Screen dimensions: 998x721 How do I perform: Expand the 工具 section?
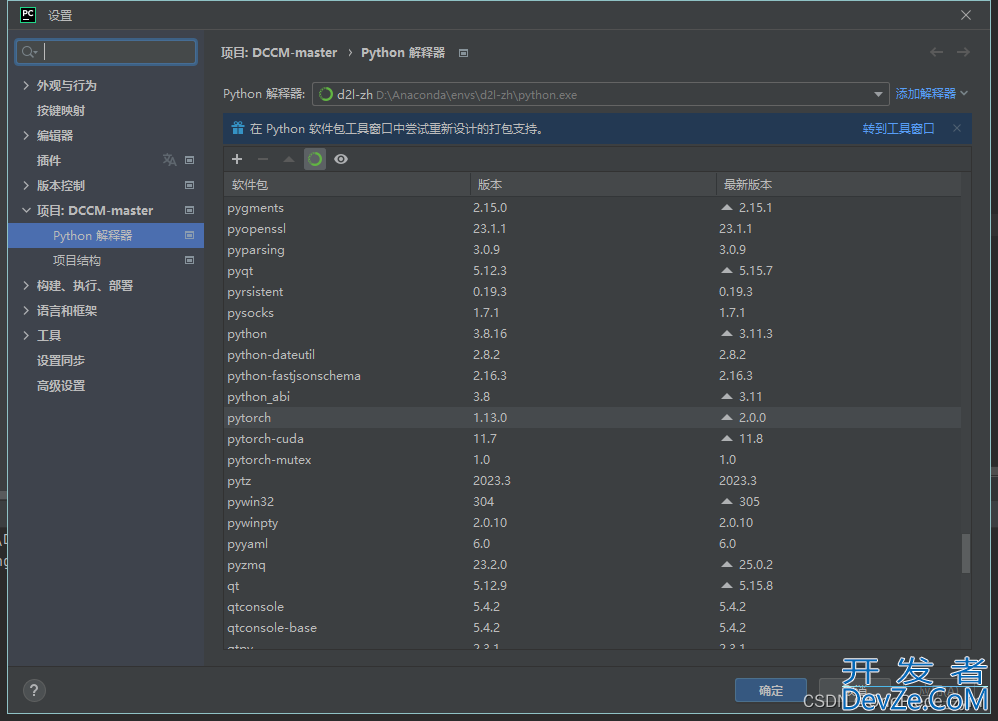[x=25, y=335]
